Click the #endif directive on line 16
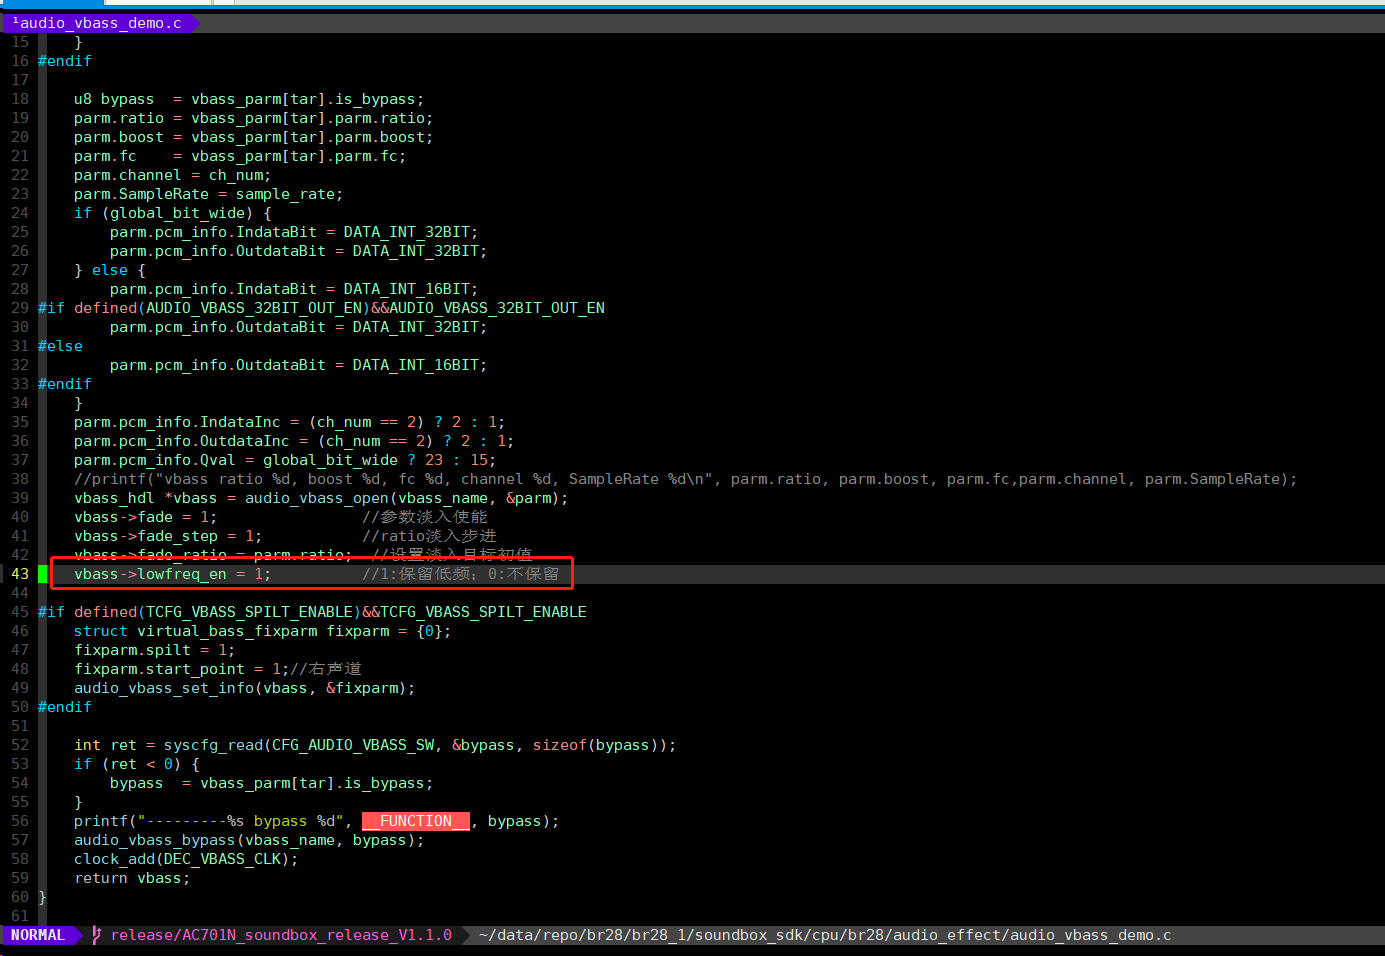Image resolution: width=1385 pixels, height=956 pixels. tap(65, 61)
